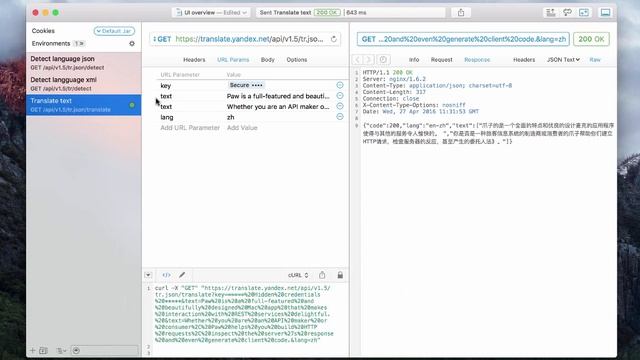
Task: Toggle the bottom panel visibility icon
Action: coord(605,13)
